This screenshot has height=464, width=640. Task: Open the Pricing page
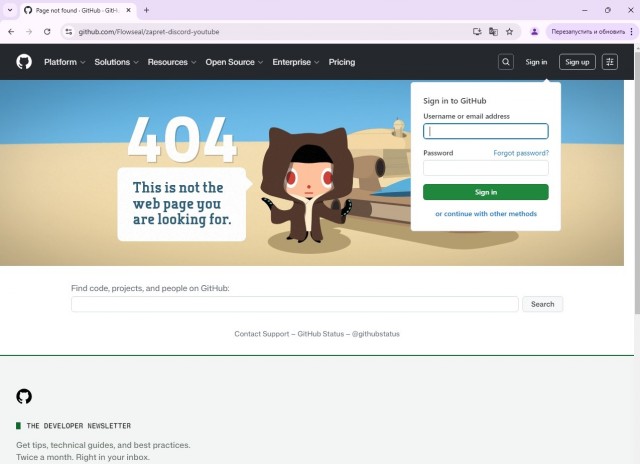point(342,62)
